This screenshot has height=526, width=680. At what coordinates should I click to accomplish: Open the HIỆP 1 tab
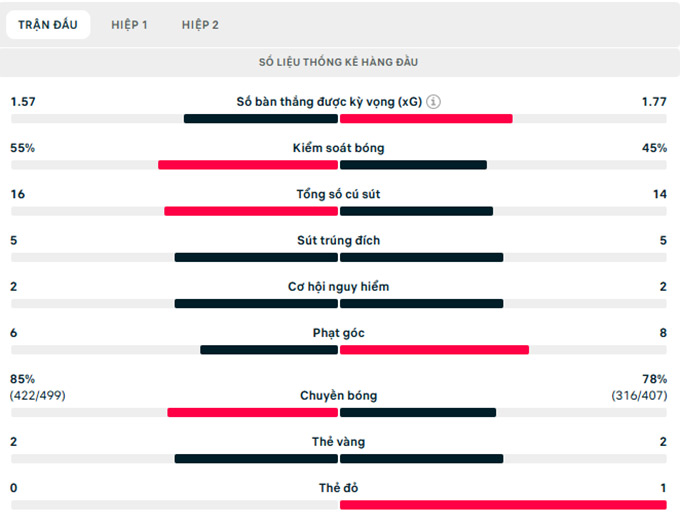[129, 25]
